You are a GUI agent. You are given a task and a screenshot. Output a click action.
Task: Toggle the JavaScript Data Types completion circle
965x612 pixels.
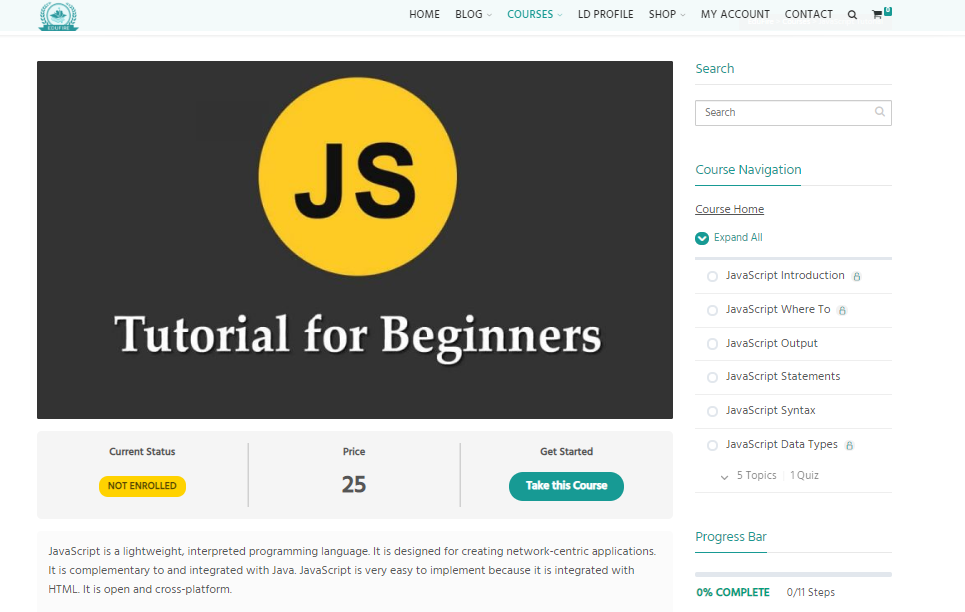[712, 445]
